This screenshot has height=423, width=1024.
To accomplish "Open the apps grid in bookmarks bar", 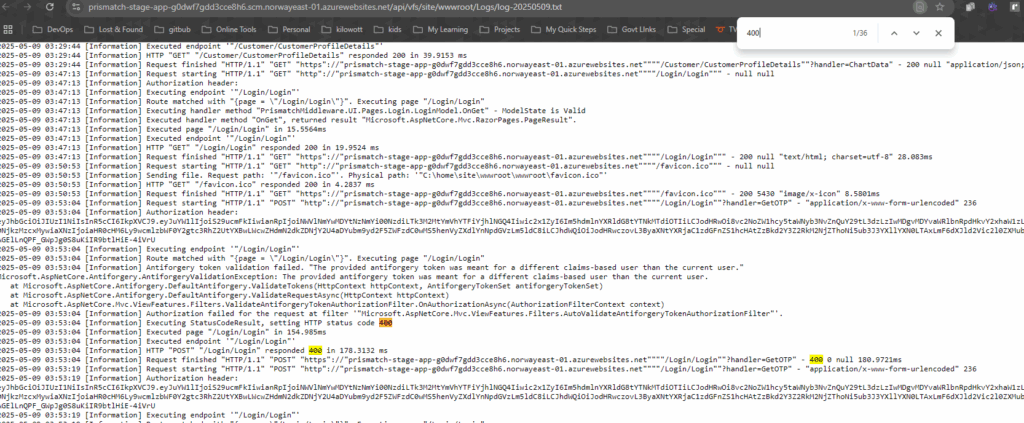I will [8, 29].
